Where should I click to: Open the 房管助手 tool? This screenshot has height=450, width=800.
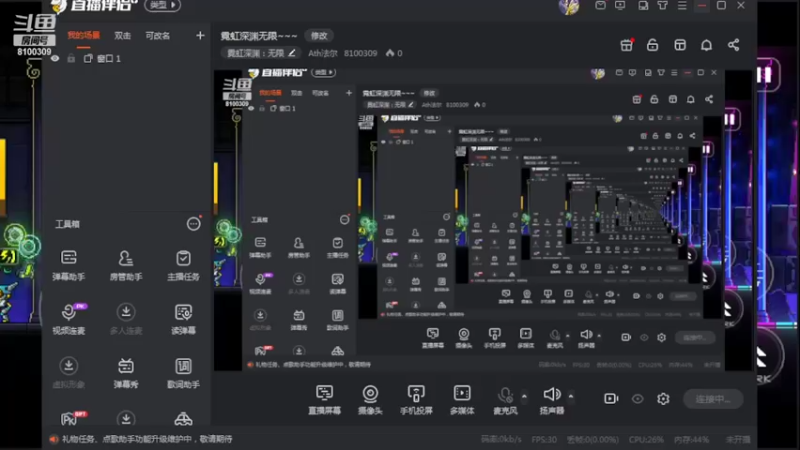[126, 265]
